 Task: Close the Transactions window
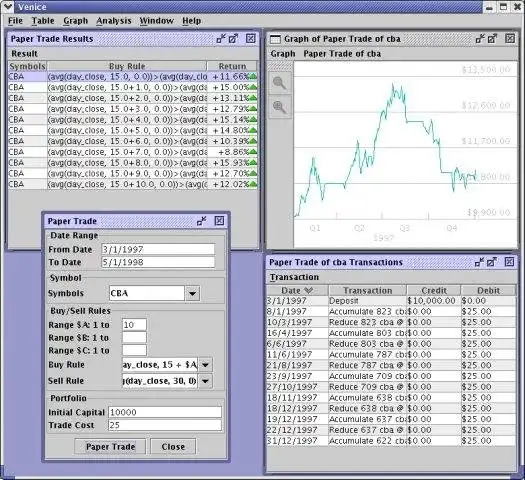509,262
